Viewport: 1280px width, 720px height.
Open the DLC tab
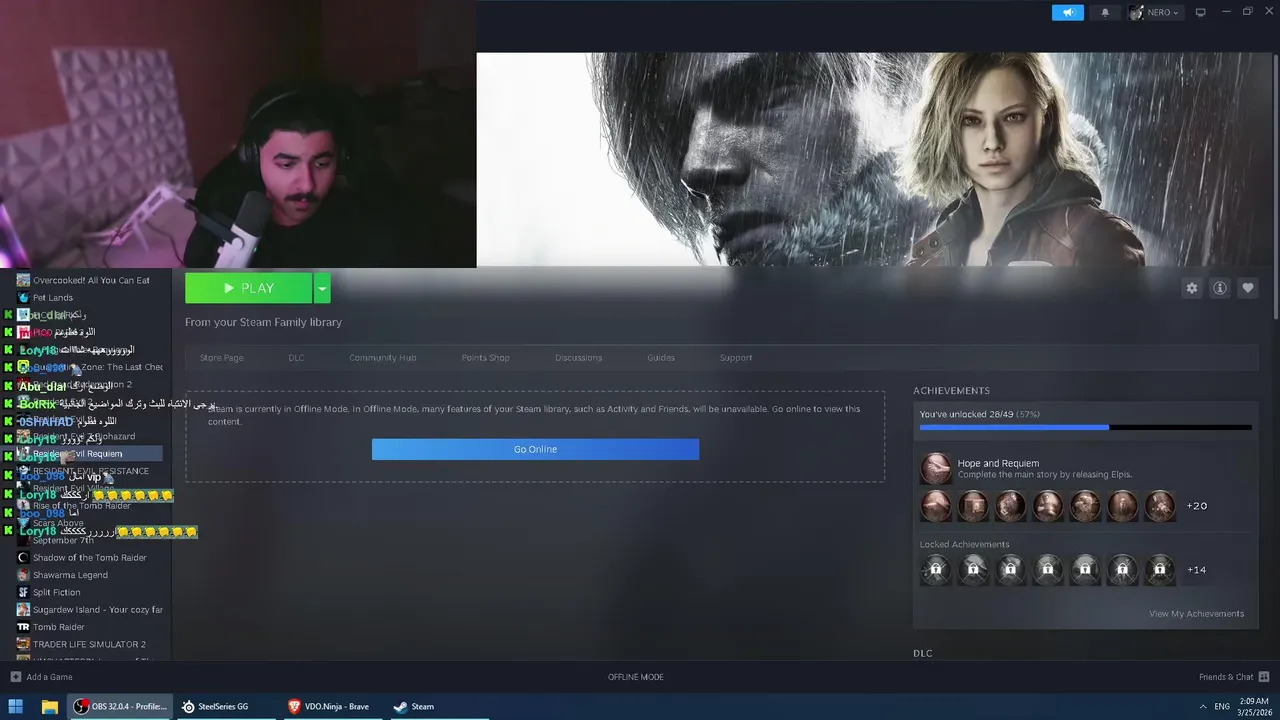[x=296, y=358]
